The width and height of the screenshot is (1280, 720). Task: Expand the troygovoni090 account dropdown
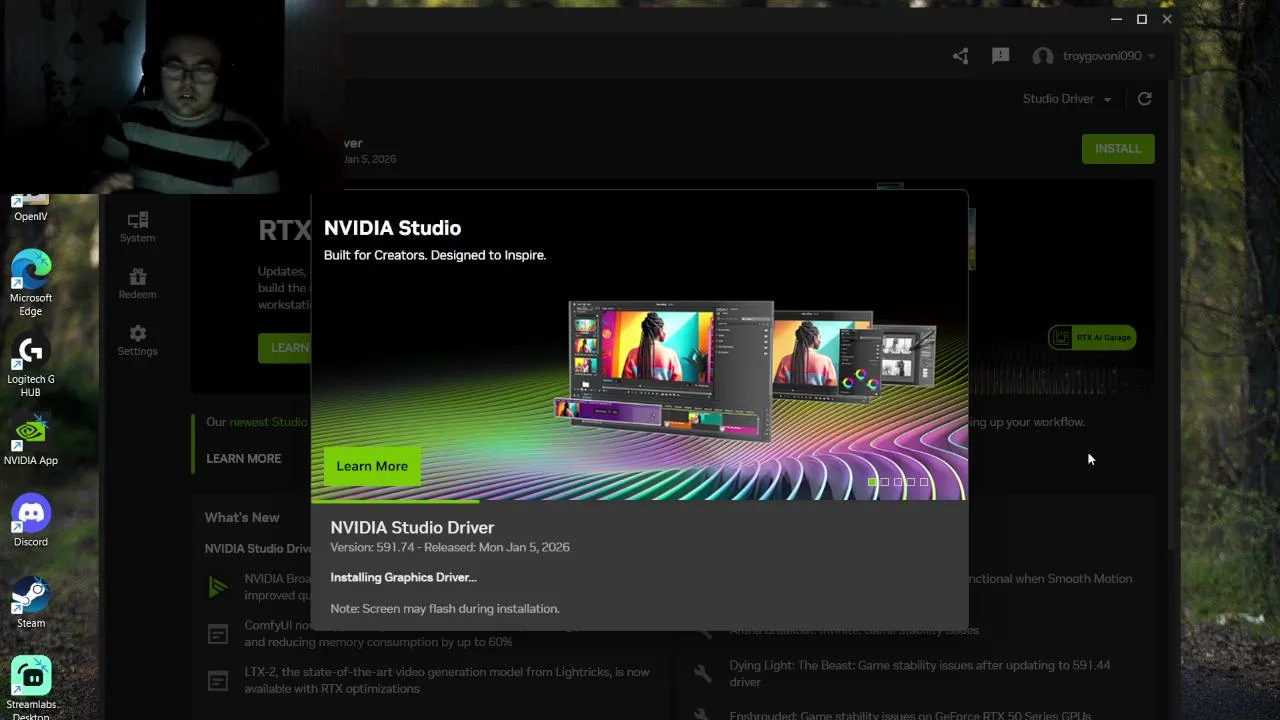pyautogui.click(x=1152, y=56)
